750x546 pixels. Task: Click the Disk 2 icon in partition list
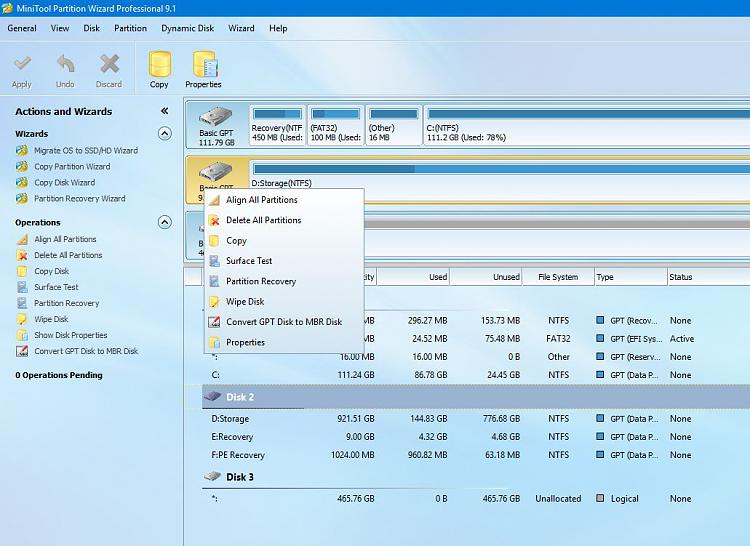pyautogui.click(x=212, y=396)
